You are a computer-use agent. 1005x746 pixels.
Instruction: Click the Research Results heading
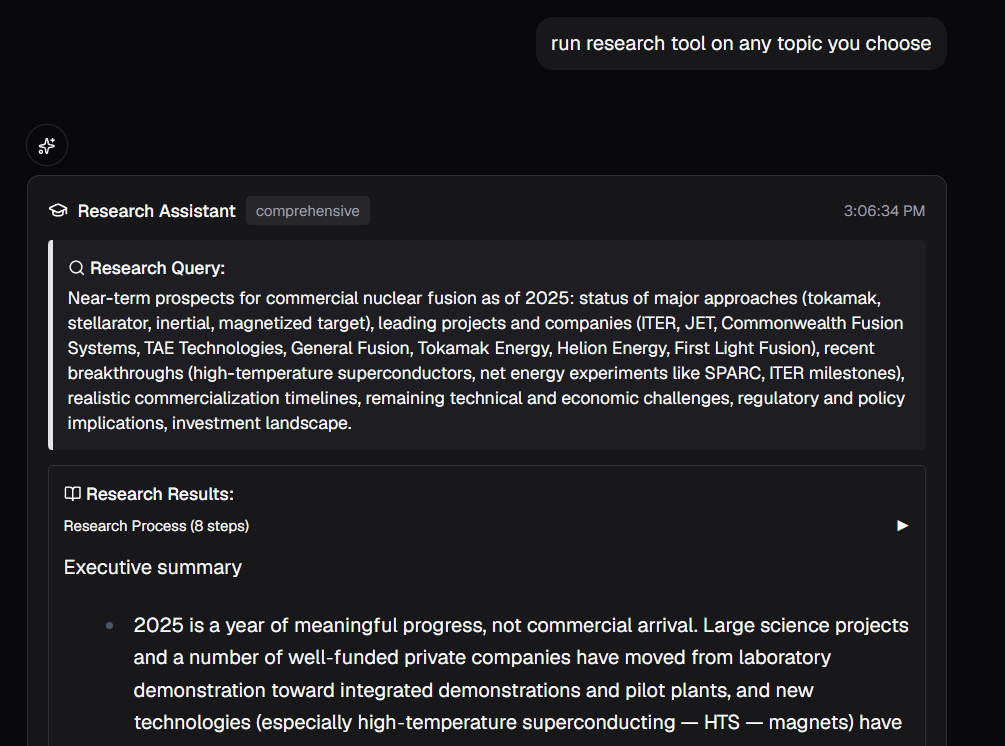click(x=160, y=494)
